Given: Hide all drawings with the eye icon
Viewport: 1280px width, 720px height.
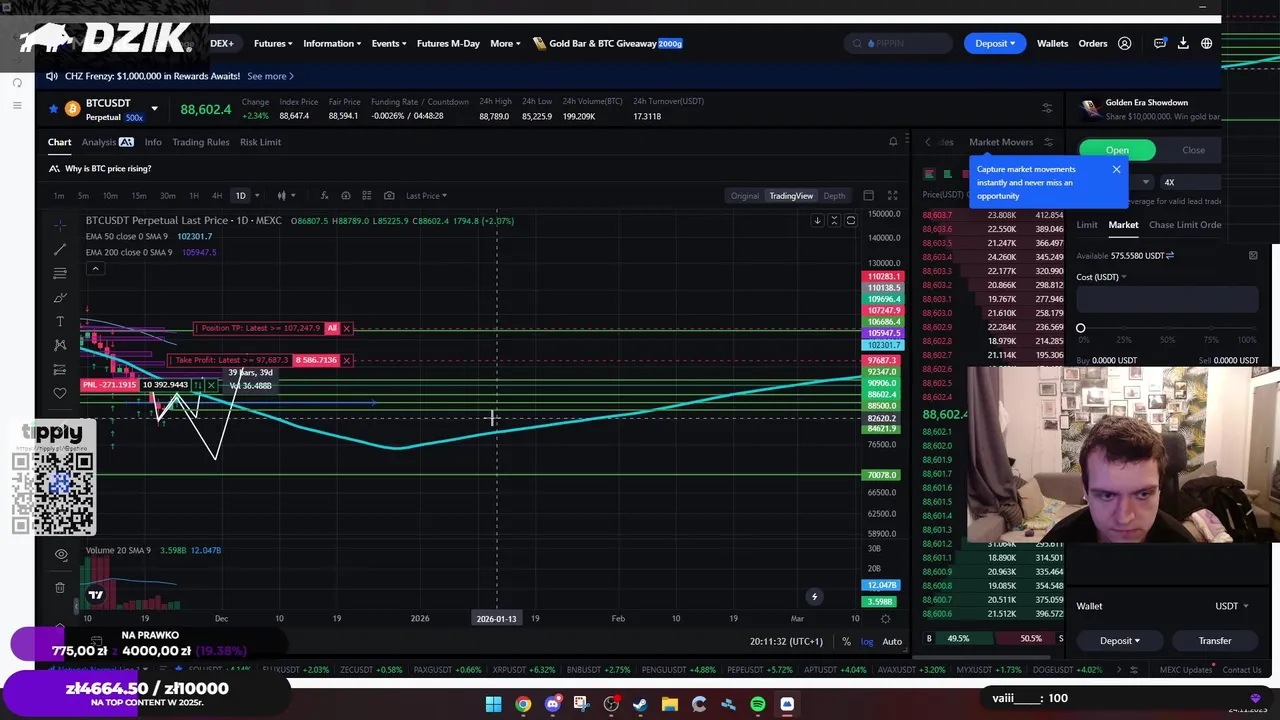Looking at the screenshot, I should click(61, 554).
